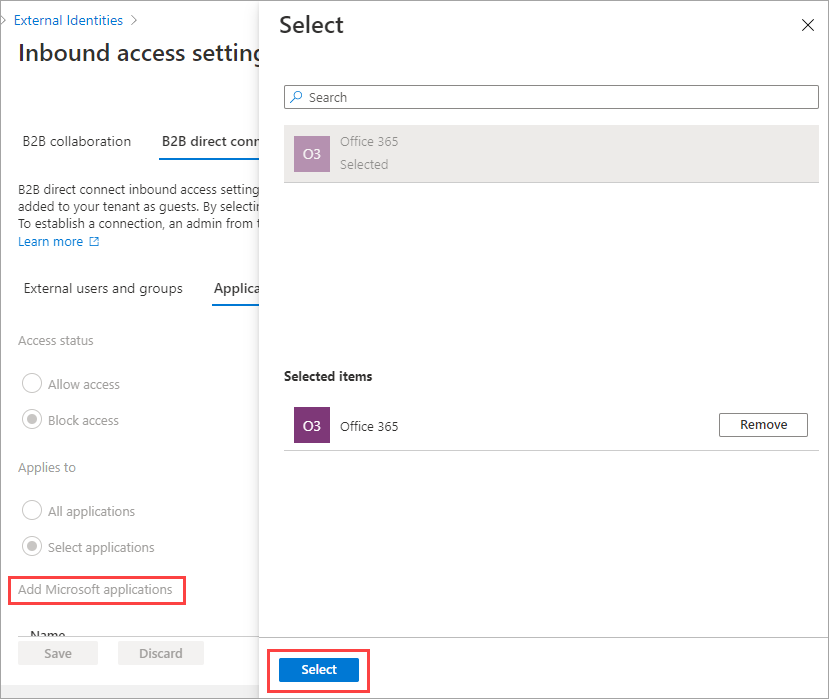This screenshot has height=699, width=829.
Task: Select the Block access radio button
Action: click(31, 420)
